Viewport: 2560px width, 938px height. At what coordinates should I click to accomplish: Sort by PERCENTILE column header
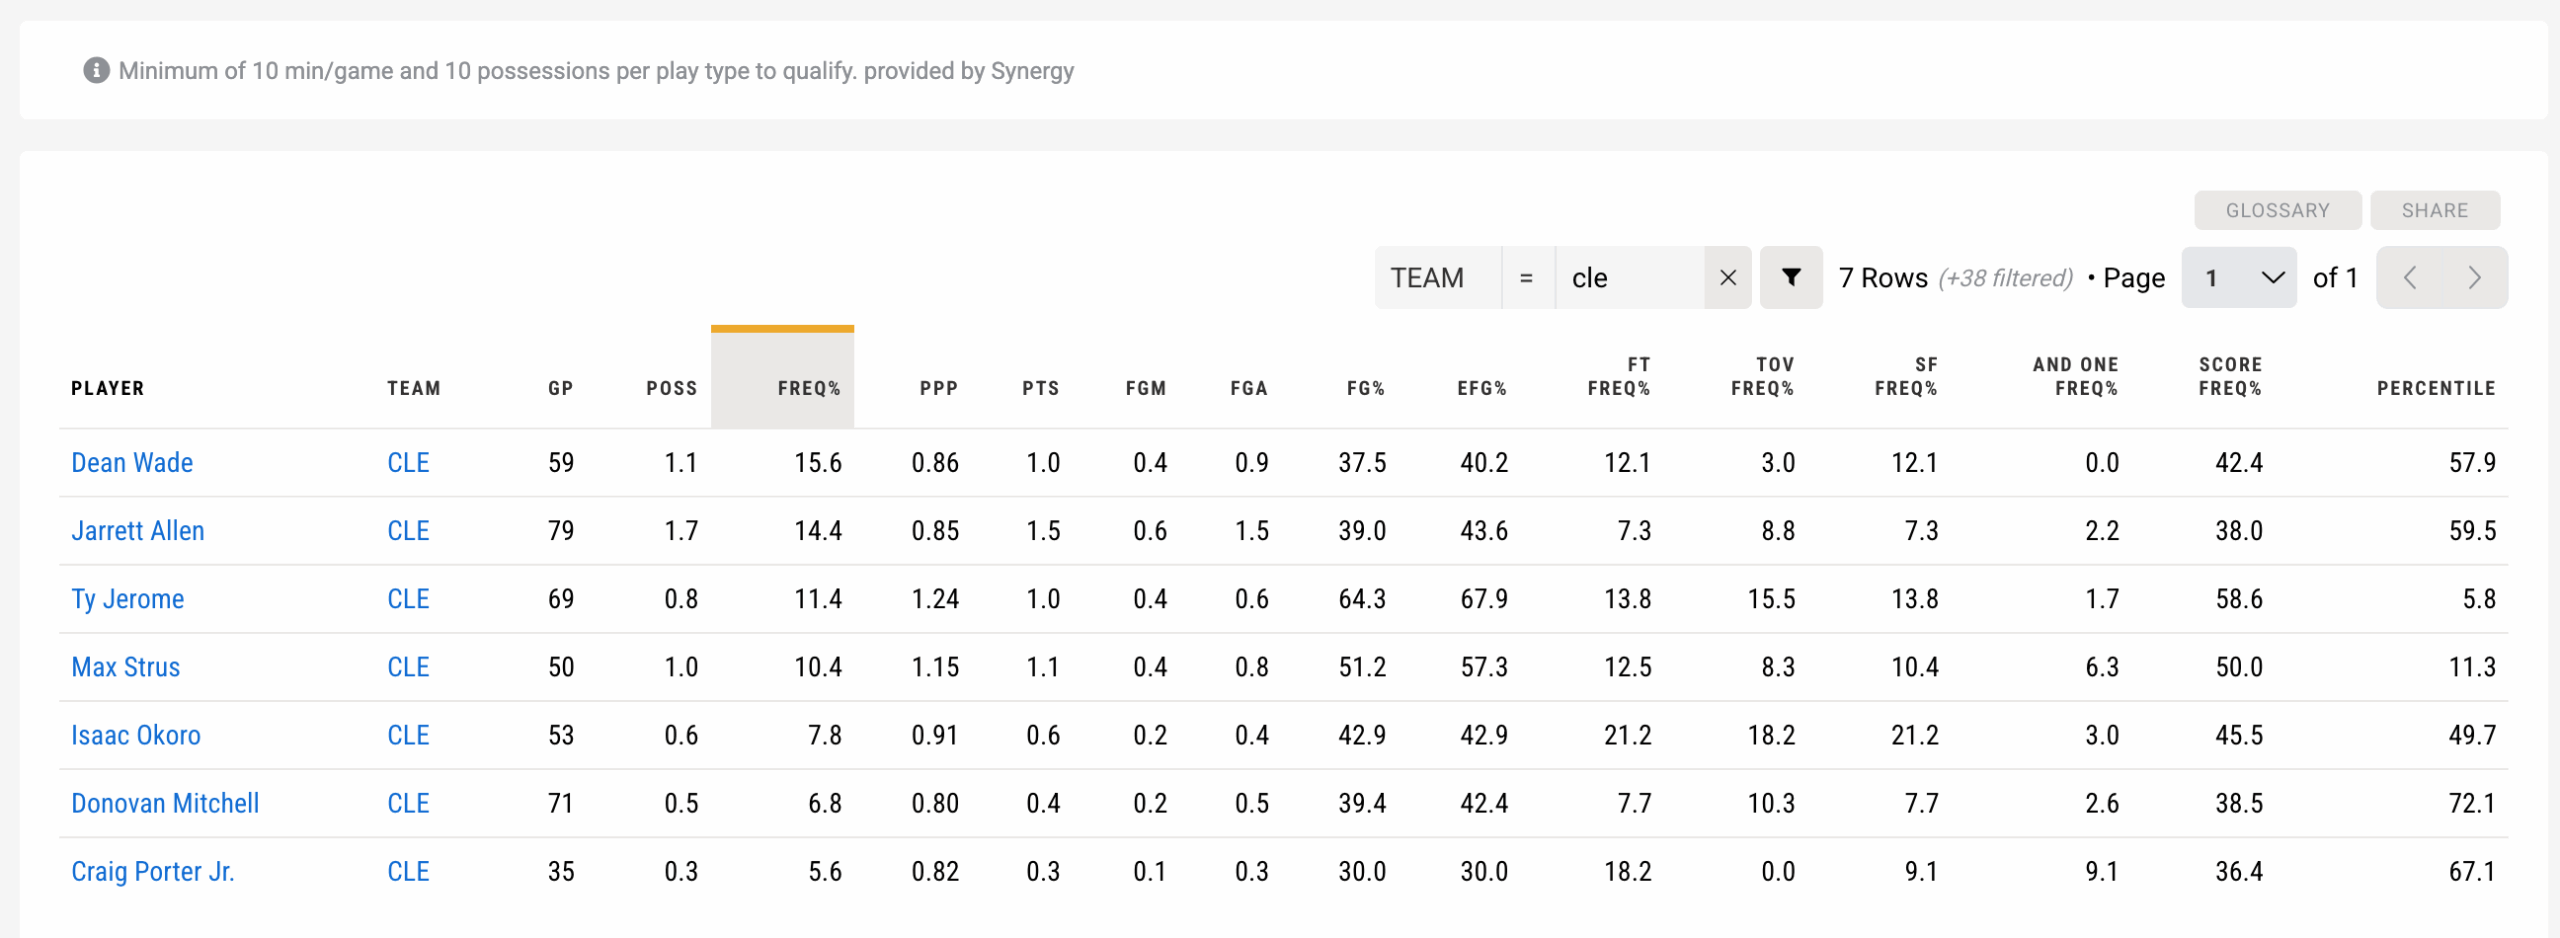(x=2435, y=388)
